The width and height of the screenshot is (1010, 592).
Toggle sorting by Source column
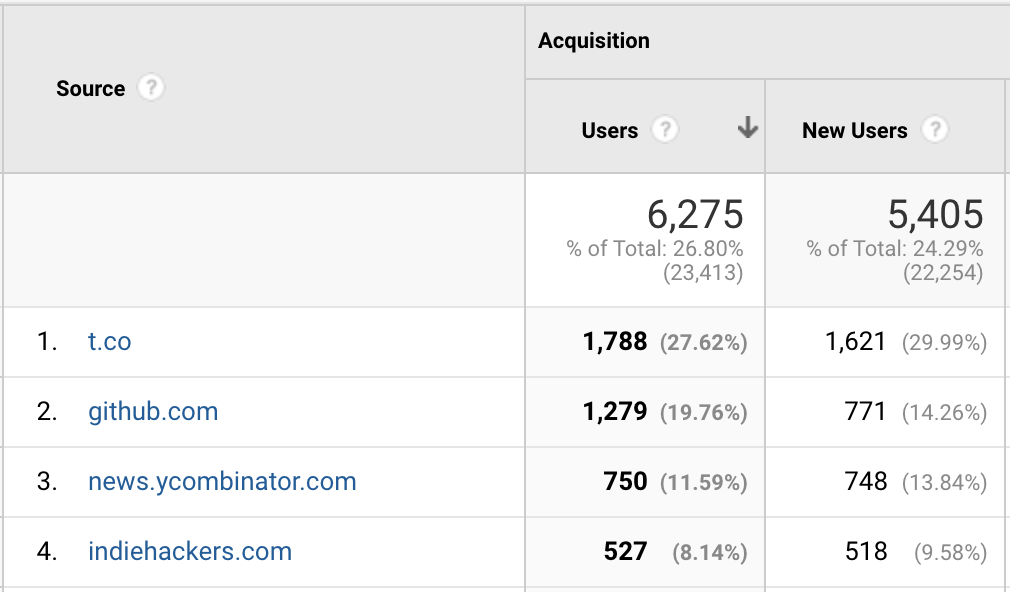[x=89, y=88]
